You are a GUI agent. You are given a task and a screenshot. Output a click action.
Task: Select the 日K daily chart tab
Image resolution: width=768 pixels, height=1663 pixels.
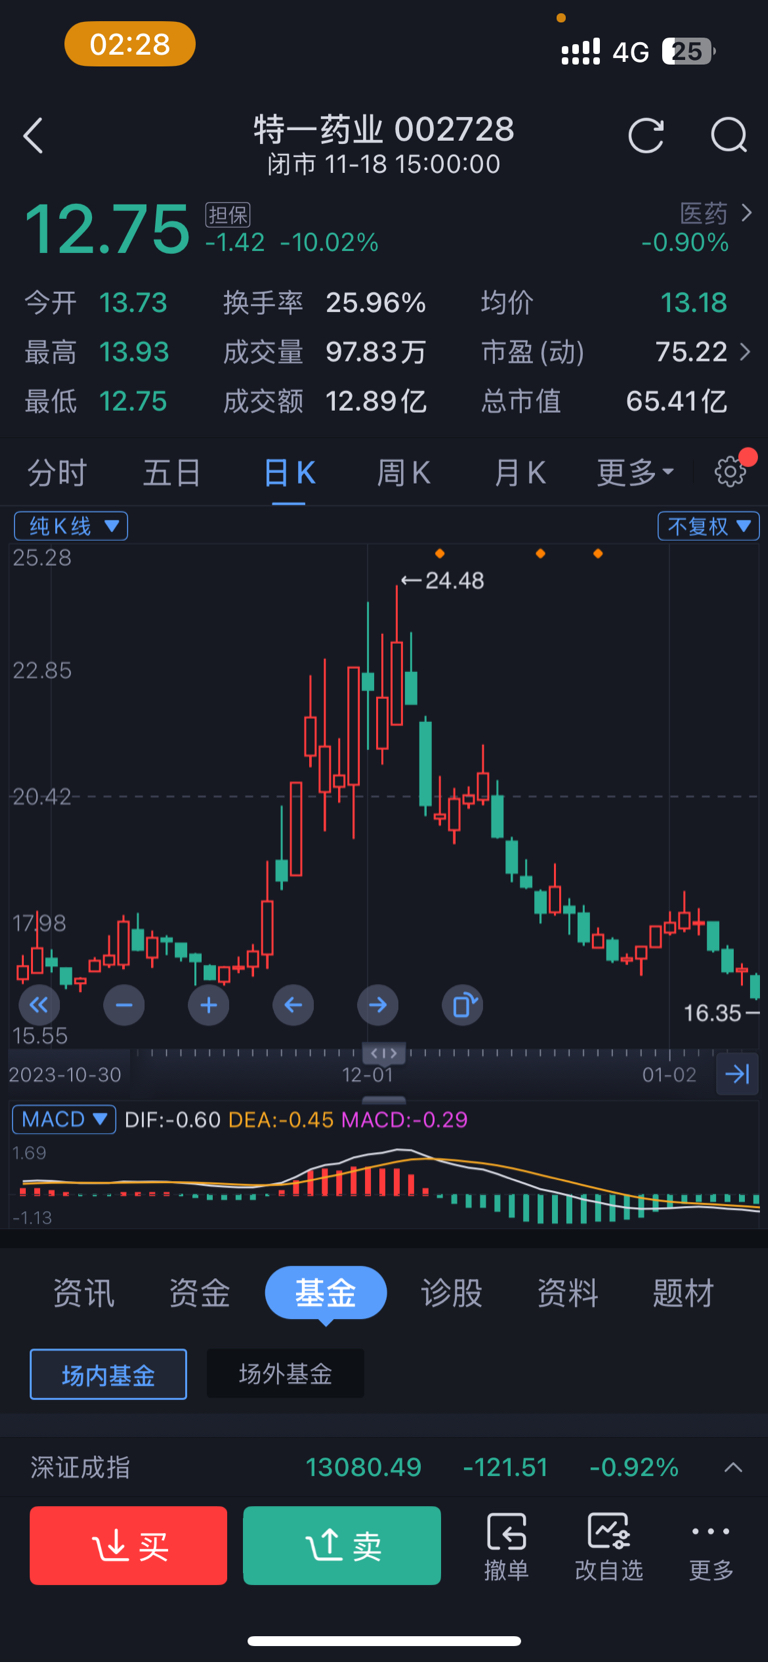pyautogui.click(x=289, y=472)
